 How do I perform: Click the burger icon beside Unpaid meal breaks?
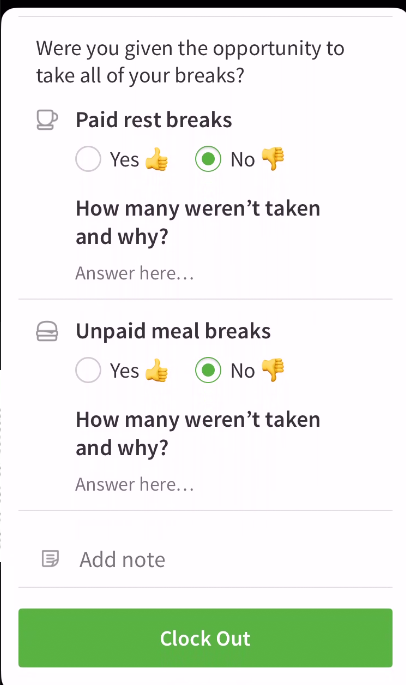47,331
